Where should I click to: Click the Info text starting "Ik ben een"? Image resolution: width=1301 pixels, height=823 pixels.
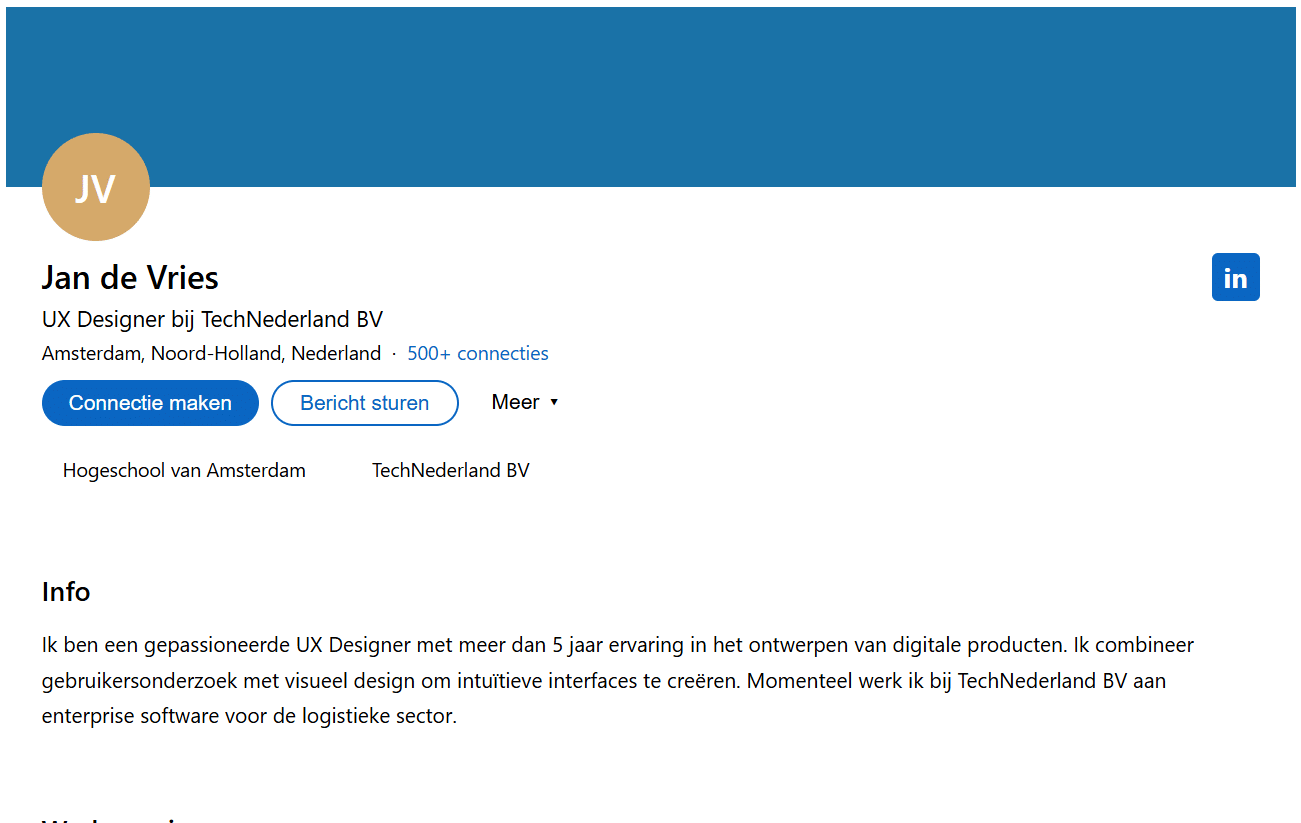90,645
